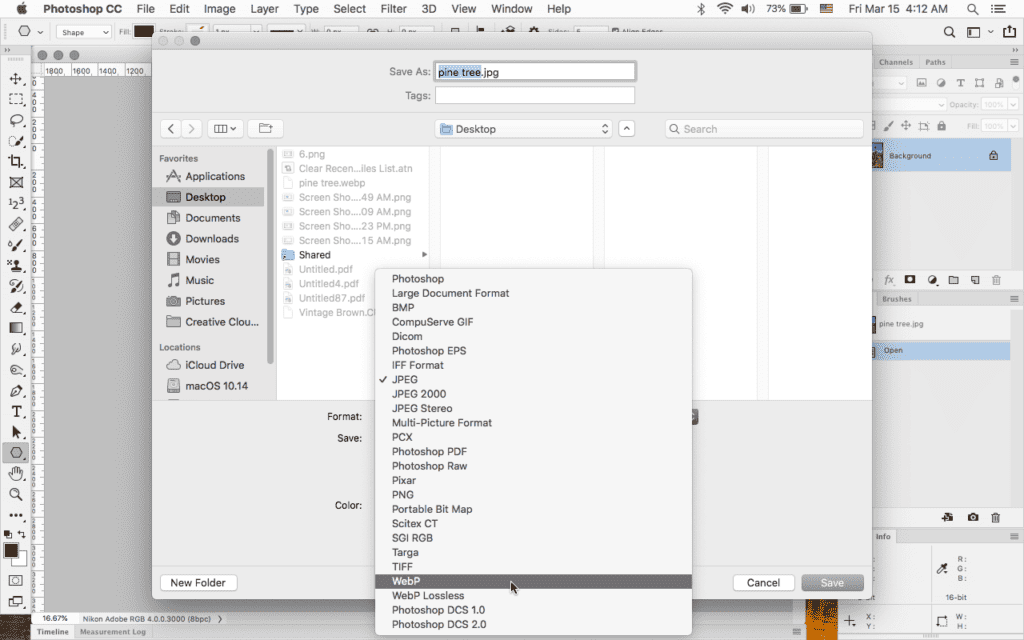Switch to the Paths tab
Screen dimensions: 1024x640
[935, 62]
